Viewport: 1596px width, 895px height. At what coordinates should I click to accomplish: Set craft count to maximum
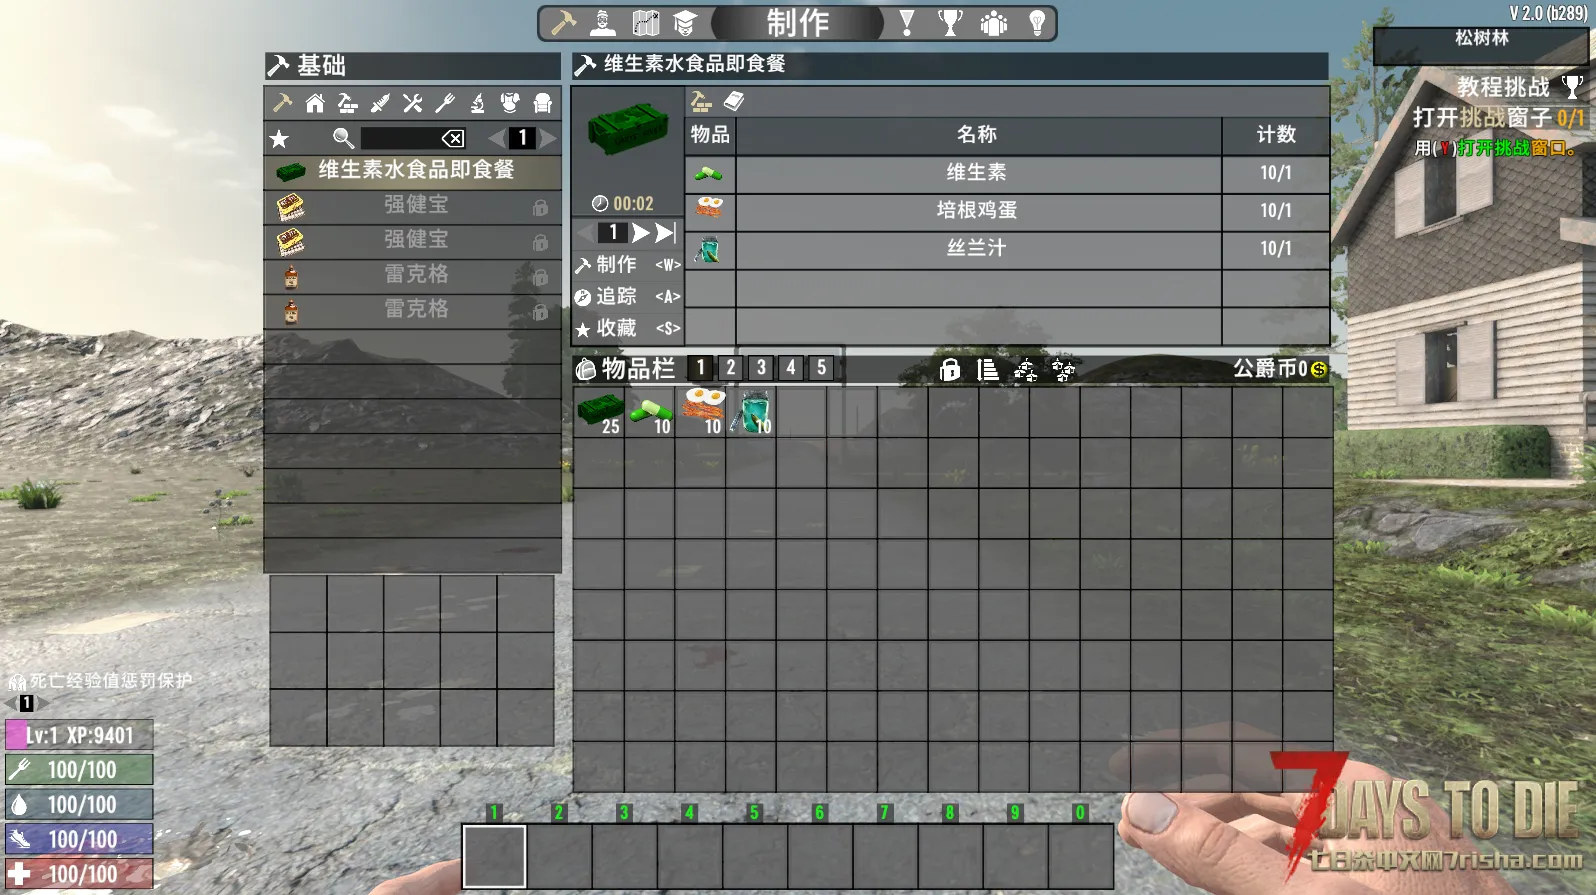[666, 233]
